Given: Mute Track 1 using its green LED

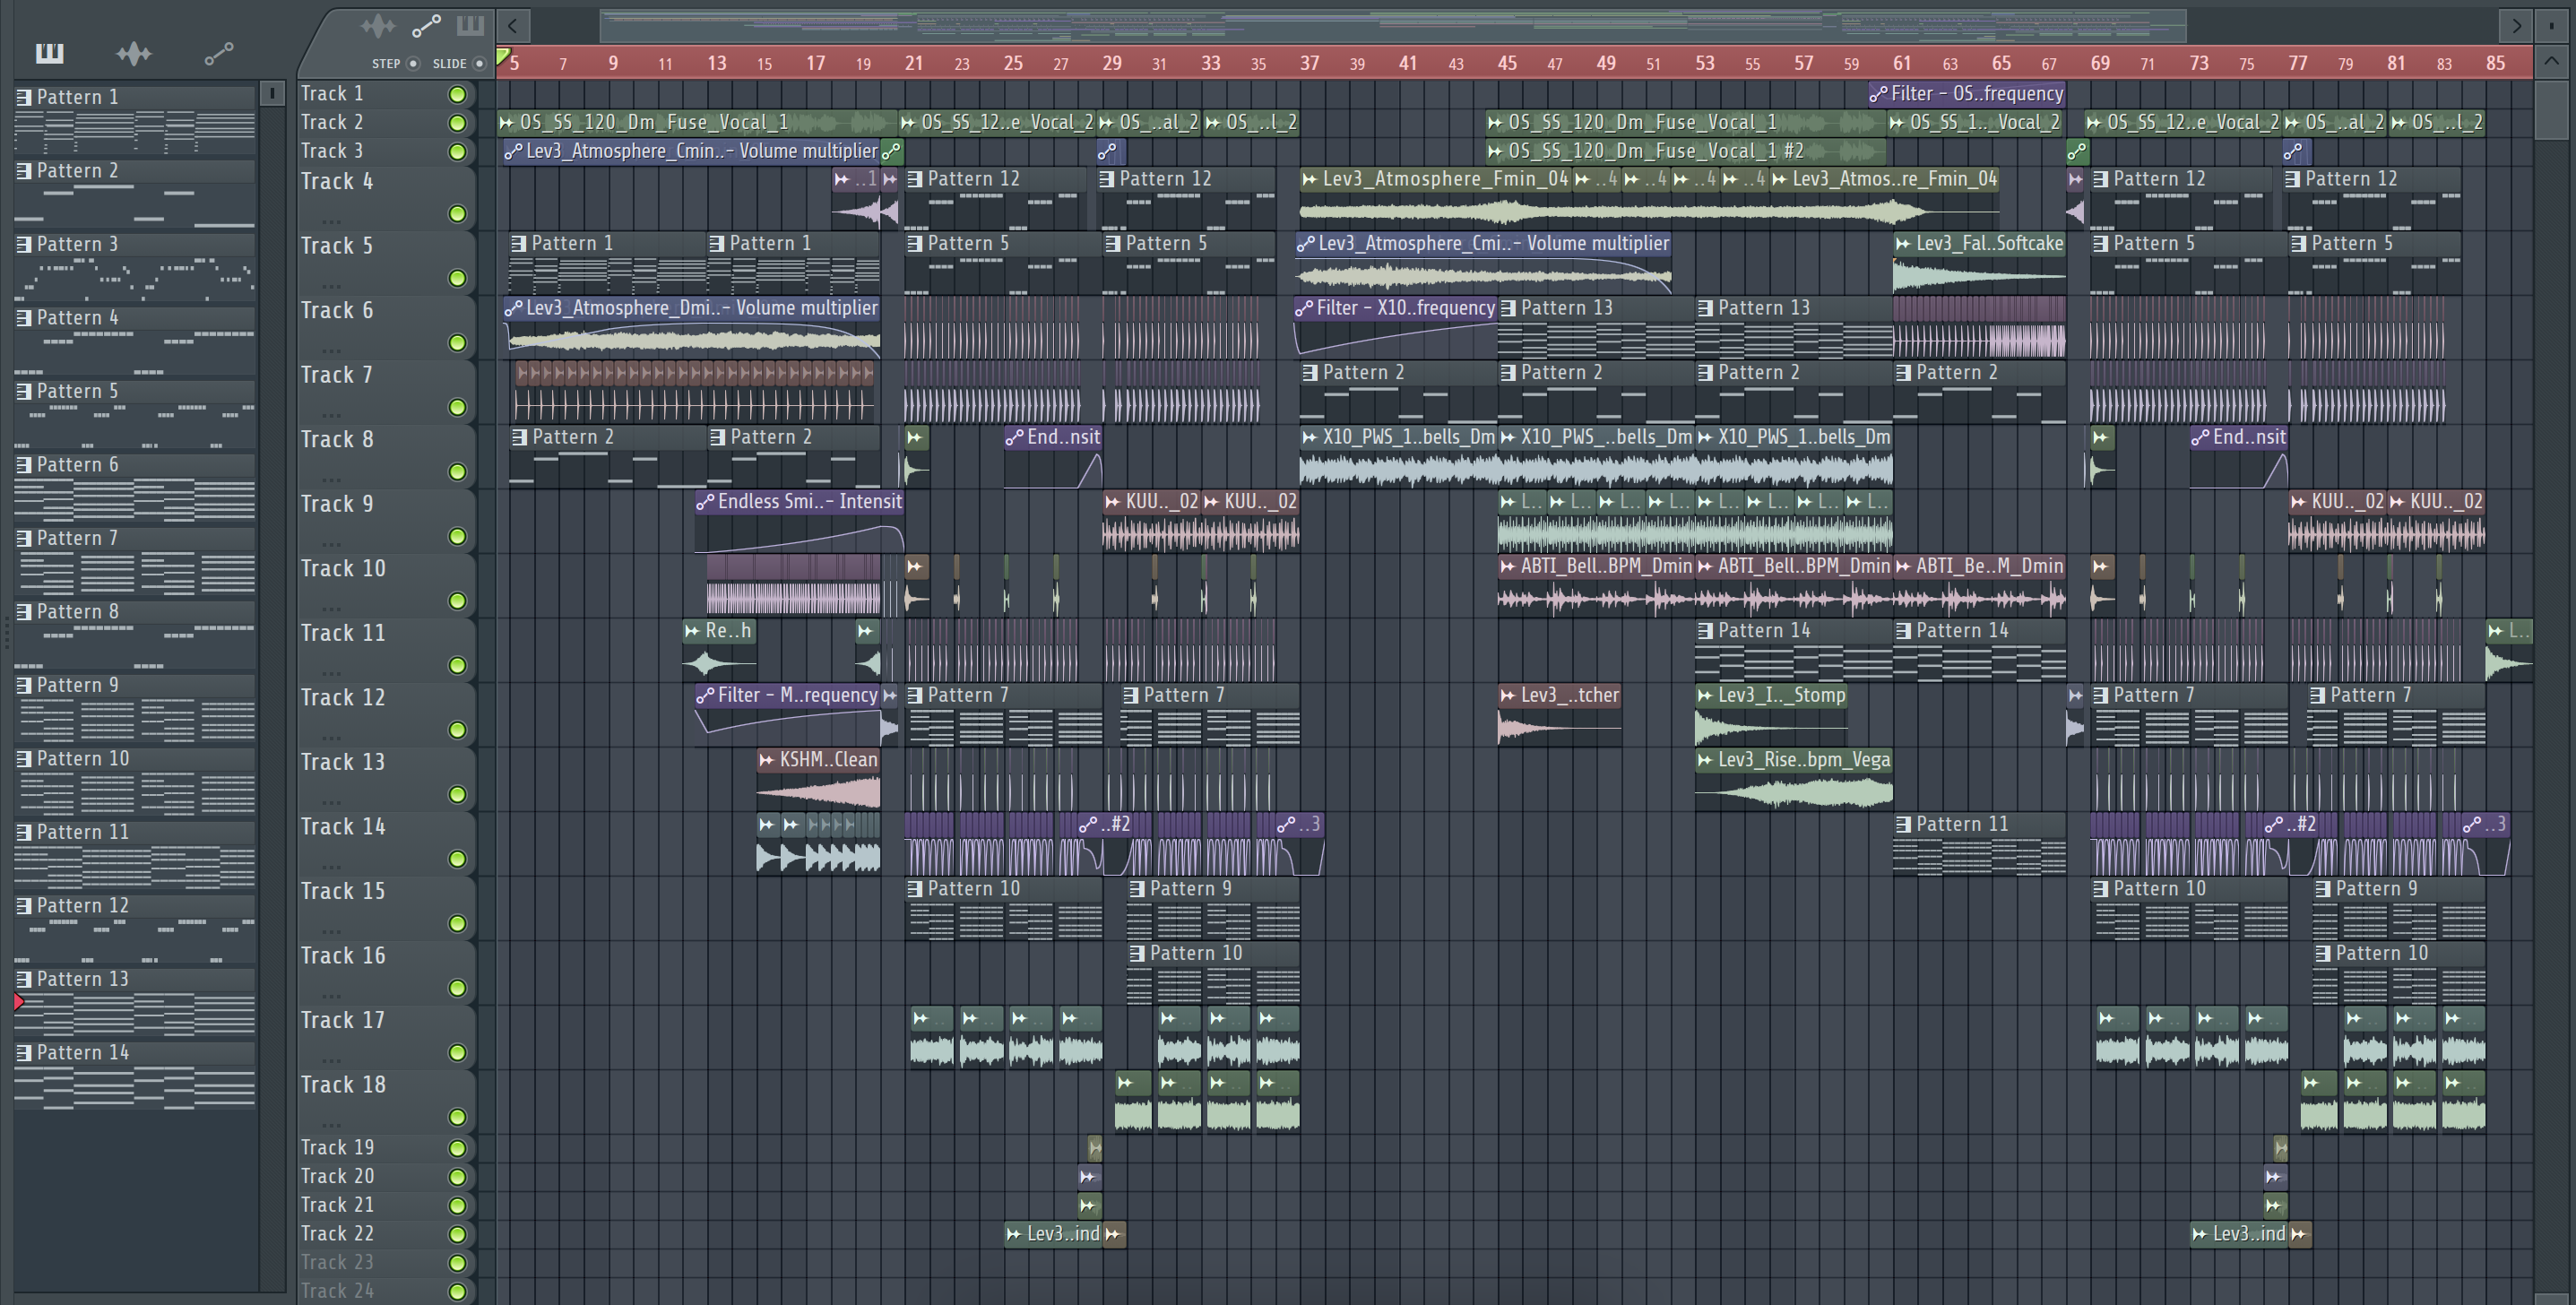Looking at the screenshot, I should [457, 94].
